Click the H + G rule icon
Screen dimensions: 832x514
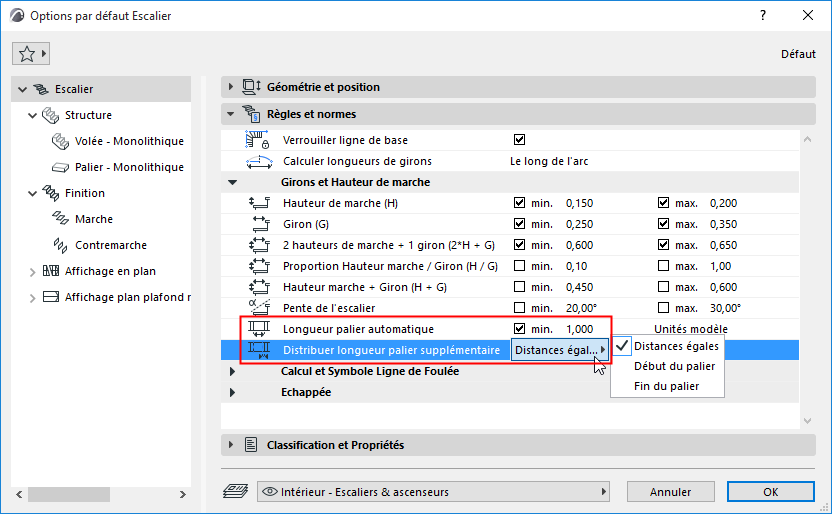point(259,287)
